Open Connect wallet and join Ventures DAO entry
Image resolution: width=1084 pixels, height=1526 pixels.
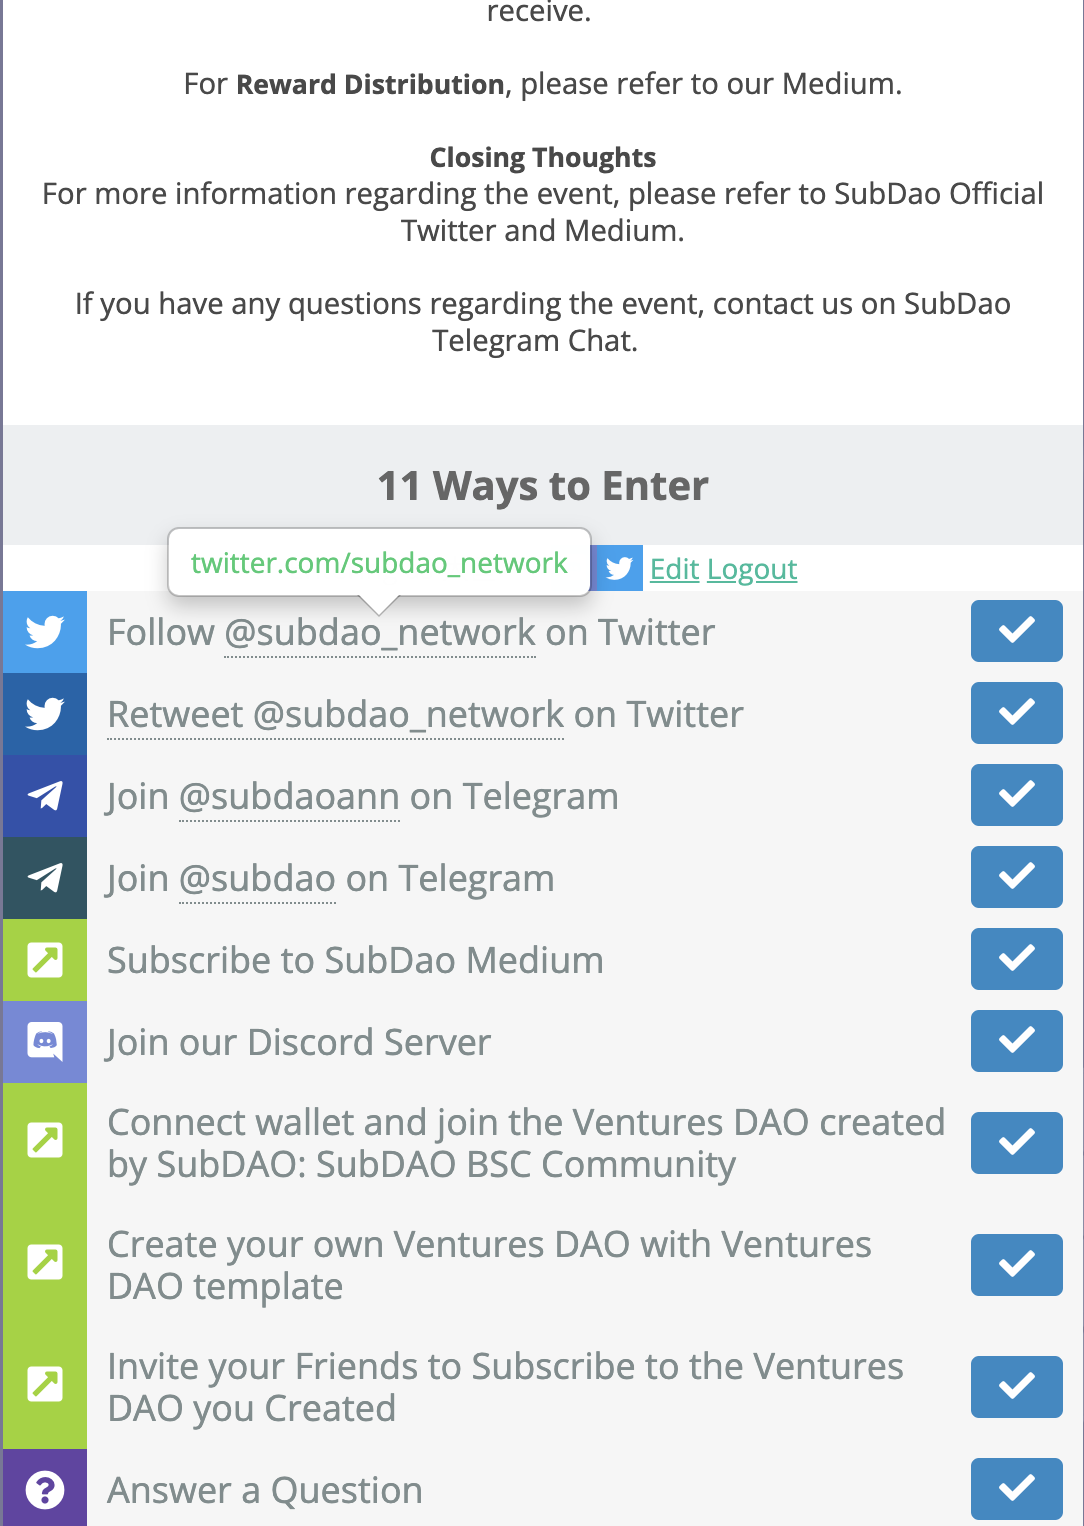click(526, 1143)
